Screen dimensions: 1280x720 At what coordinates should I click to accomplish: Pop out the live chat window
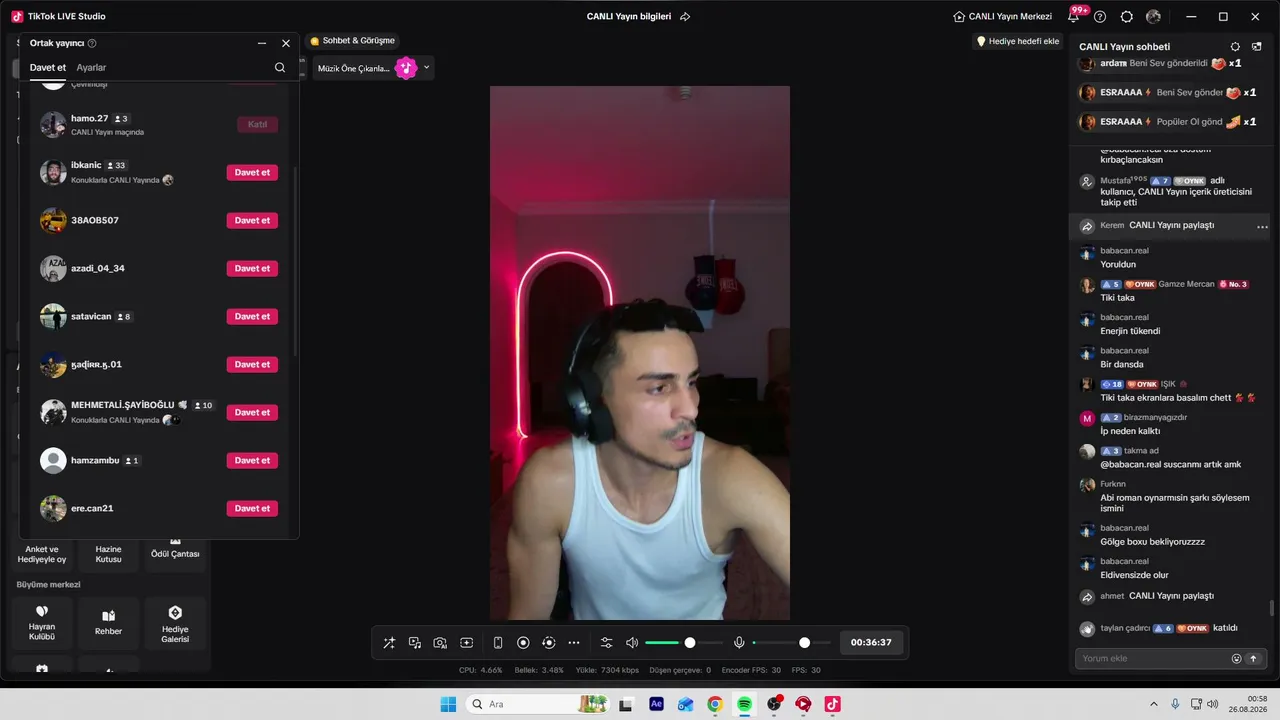pos(1257,47)
